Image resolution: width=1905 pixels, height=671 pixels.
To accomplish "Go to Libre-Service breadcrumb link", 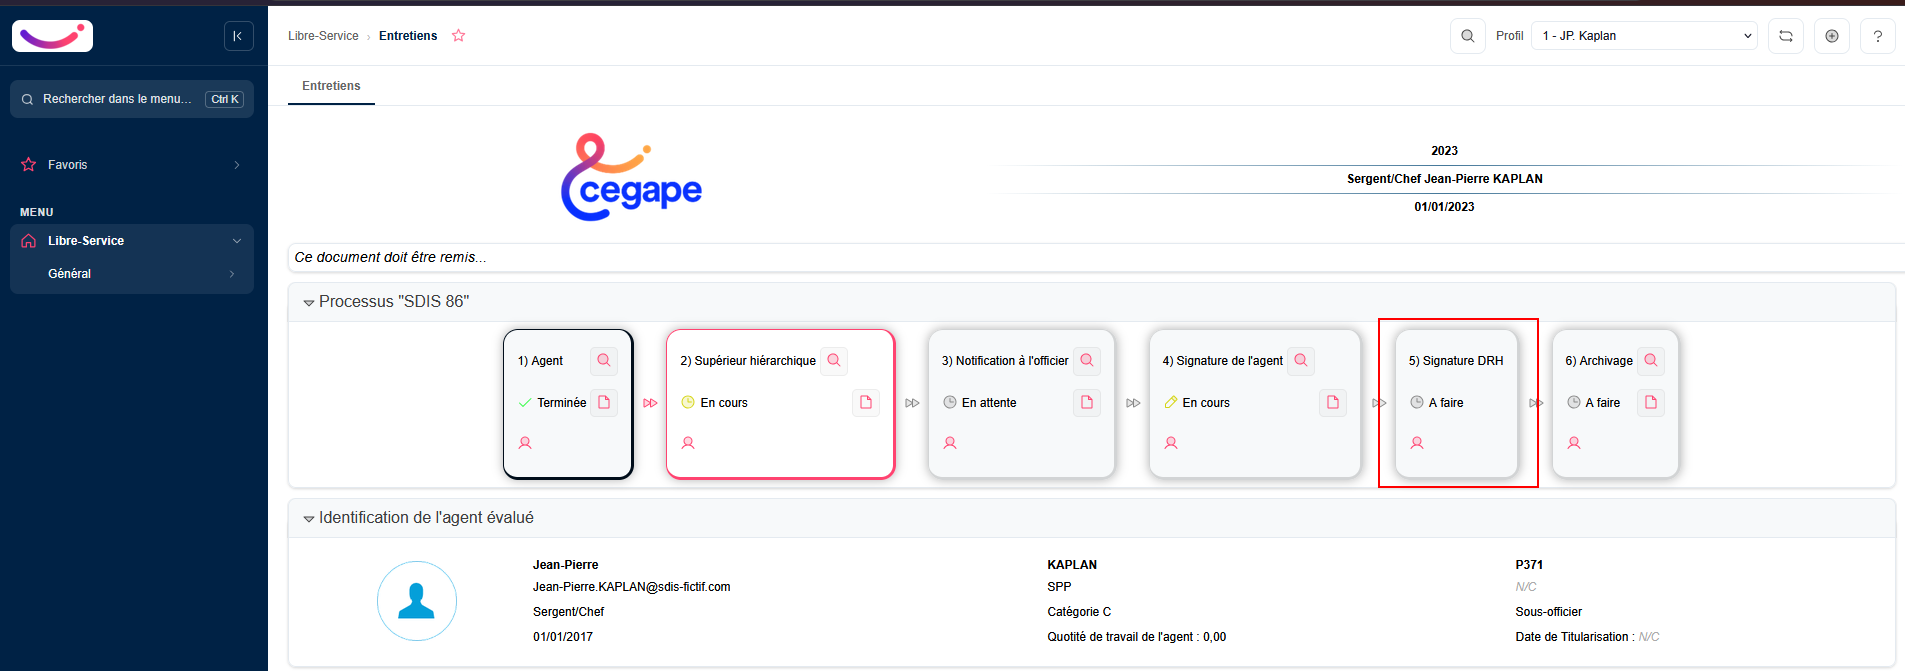I will point(323,36).
